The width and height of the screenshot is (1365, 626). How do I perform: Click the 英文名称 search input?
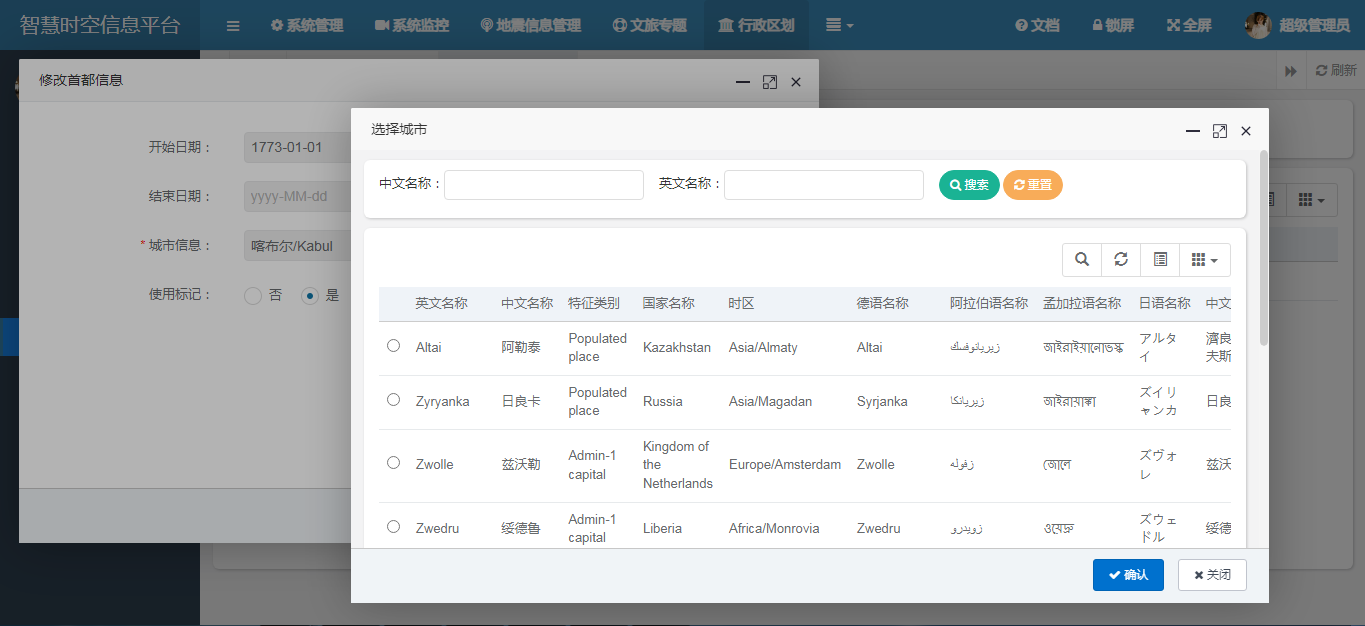point(824,185)
